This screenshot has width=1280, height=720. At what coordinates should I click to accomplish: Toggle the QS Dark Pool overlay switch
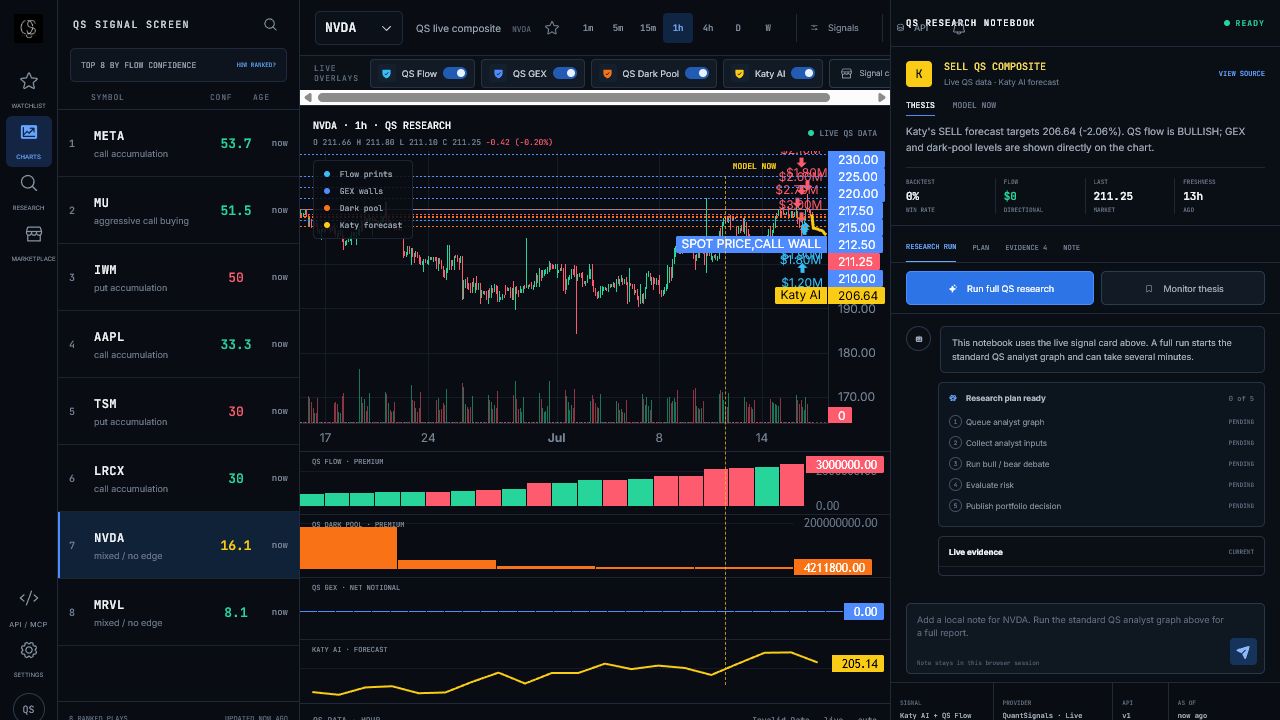click(697, 73)
